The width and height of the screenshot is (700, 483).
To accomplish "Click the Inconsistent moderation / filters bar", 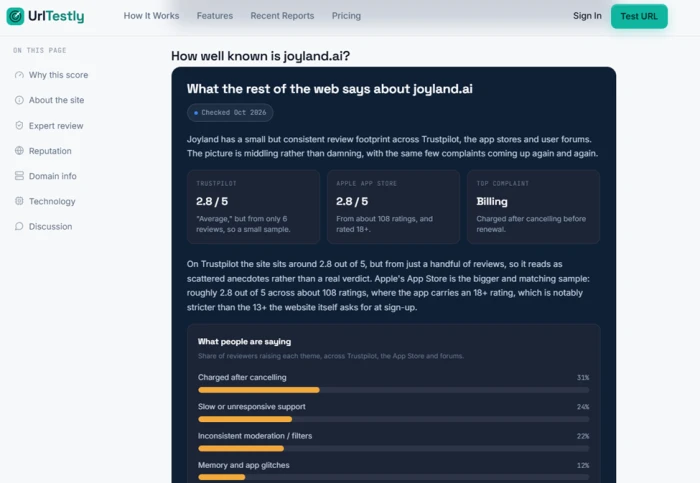I will (x=393, y=448).
